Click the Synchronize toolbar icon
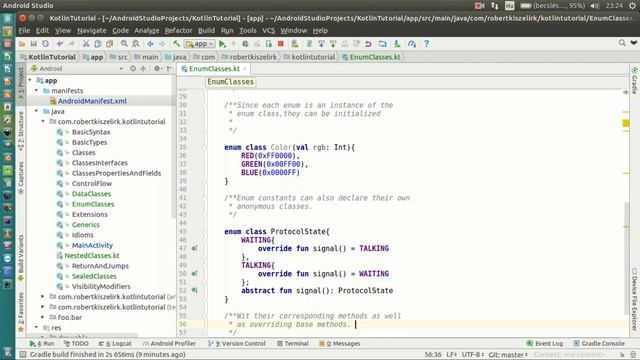640x360 pixels. click(x=45, y=44)
